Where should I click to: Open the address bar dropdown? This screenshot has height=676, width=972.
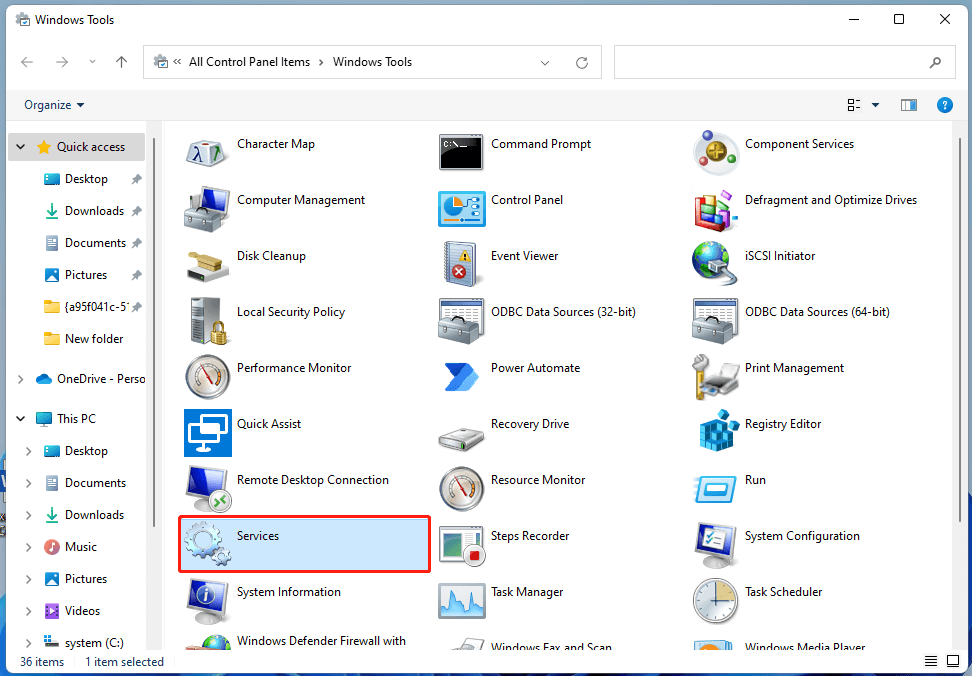tap(545, 62)
